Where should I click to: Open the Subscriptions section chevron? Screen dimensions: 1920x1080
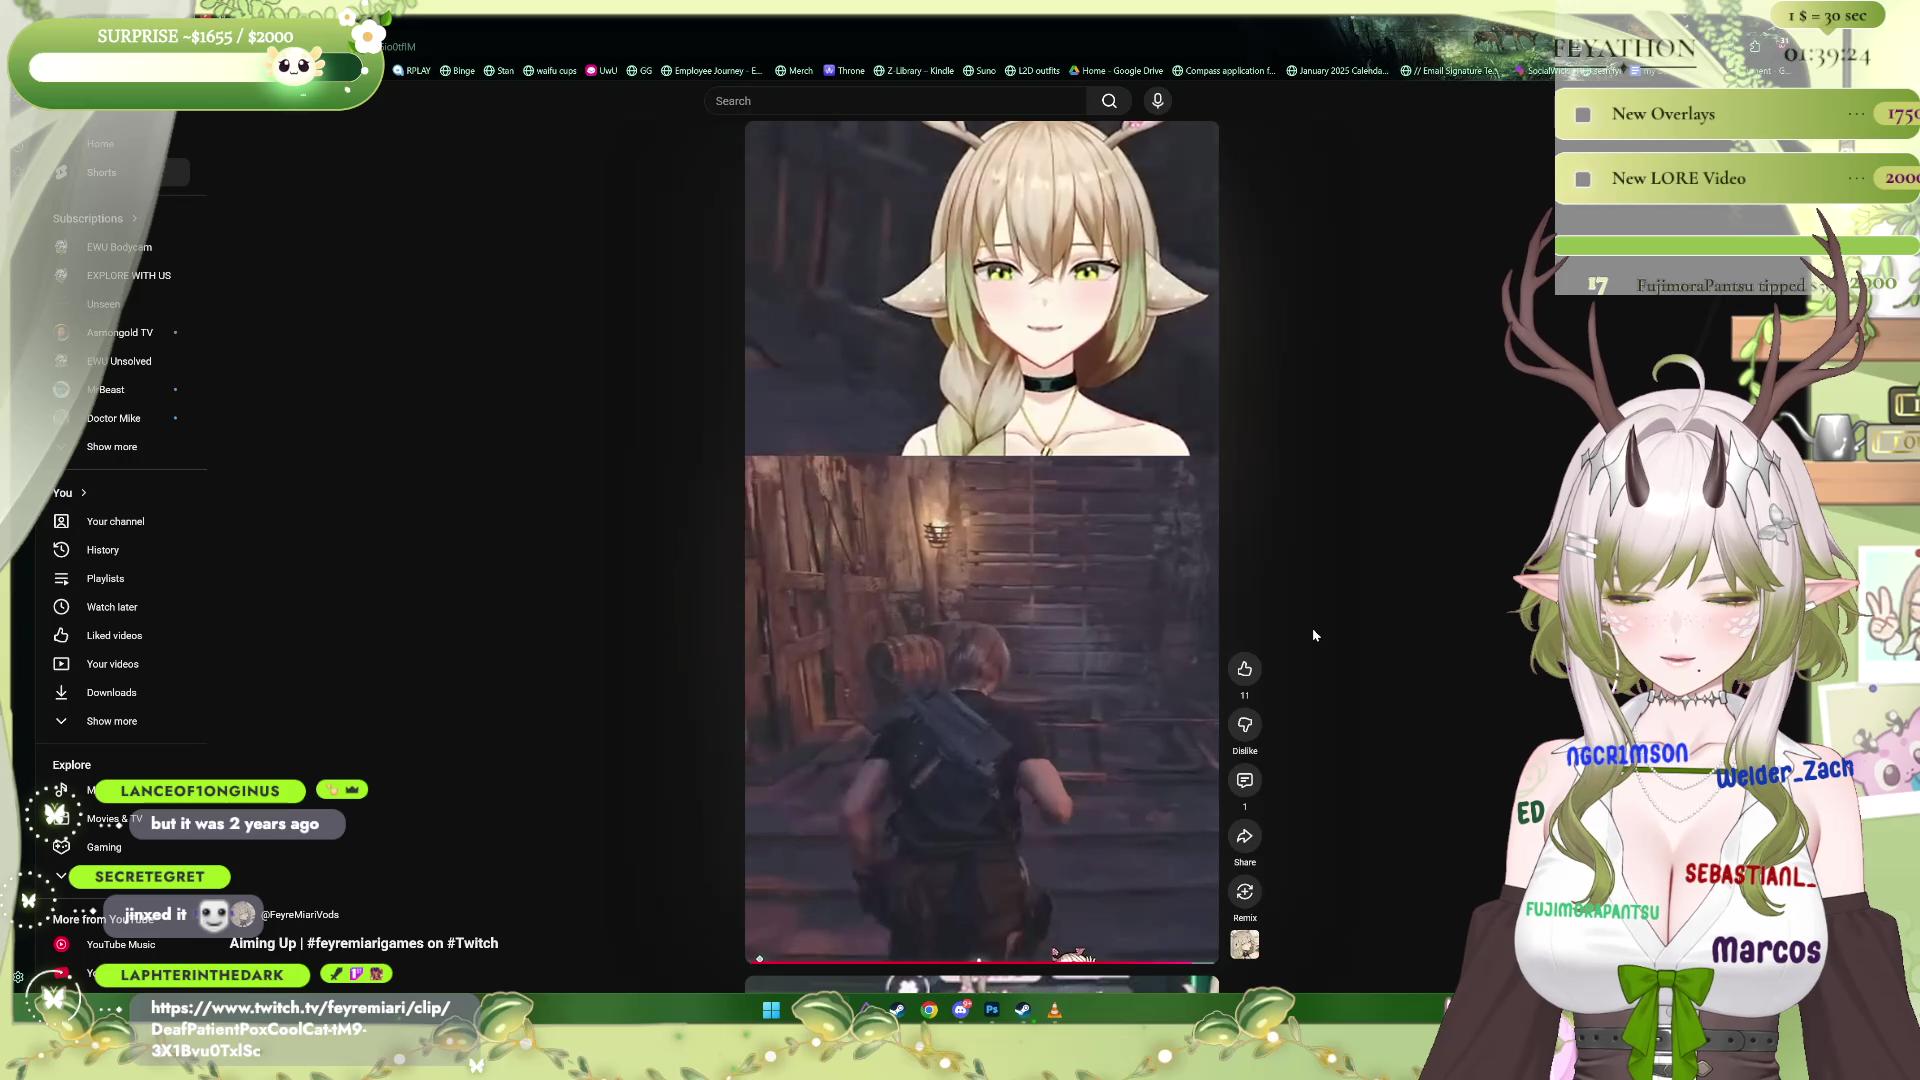[x=134, y=219]
